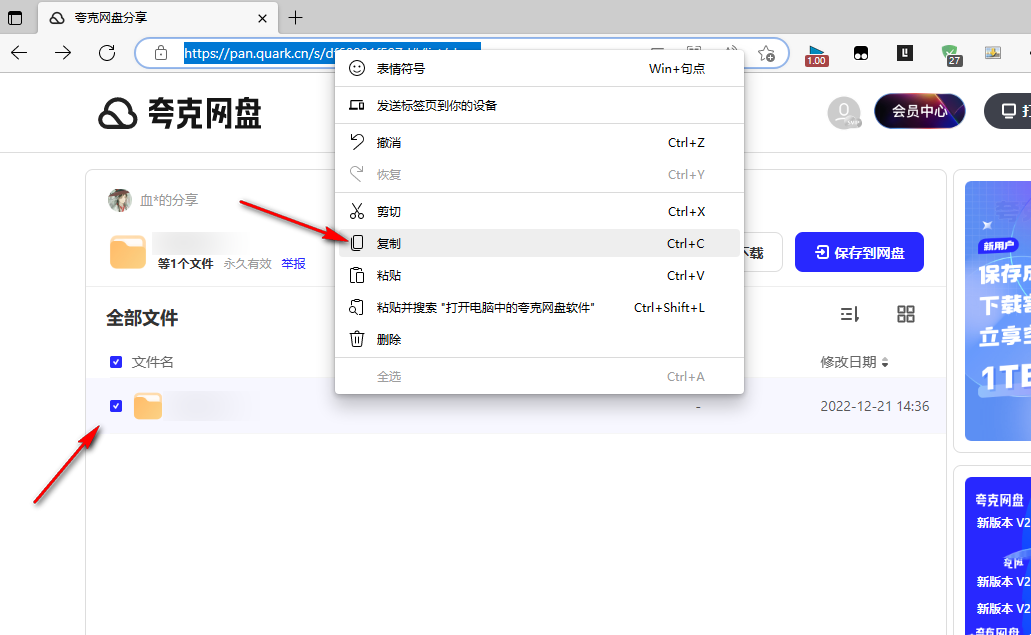This screenshot has width=1031, height=635.
Task: Choose 表情符号 in context menu
Action: click(x=539, y=68)
